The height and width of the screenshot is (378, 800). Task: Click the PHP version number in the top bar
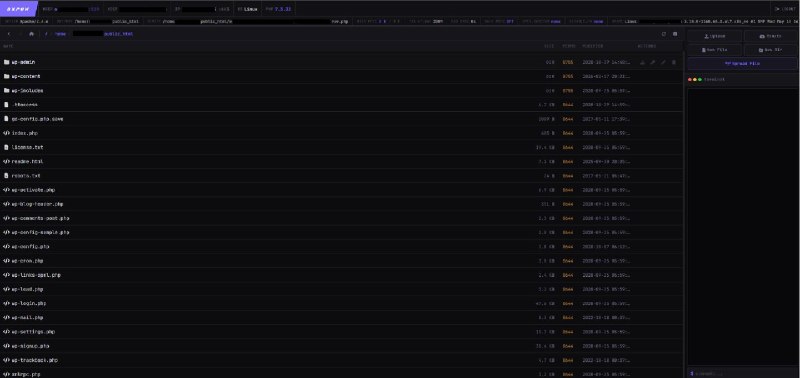pos(283,9)
